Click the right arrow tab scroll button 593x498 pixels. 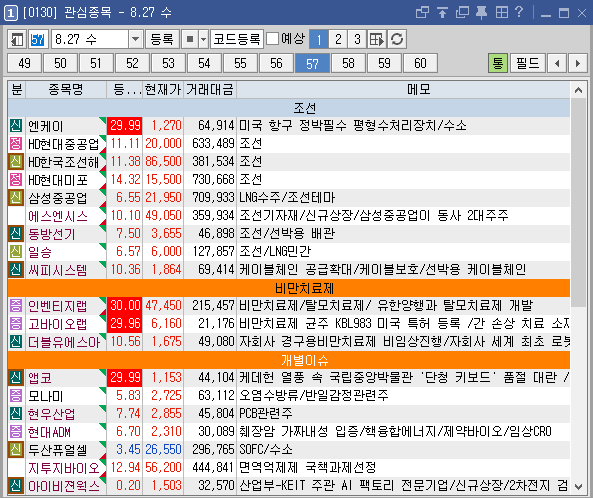[577, 63]
